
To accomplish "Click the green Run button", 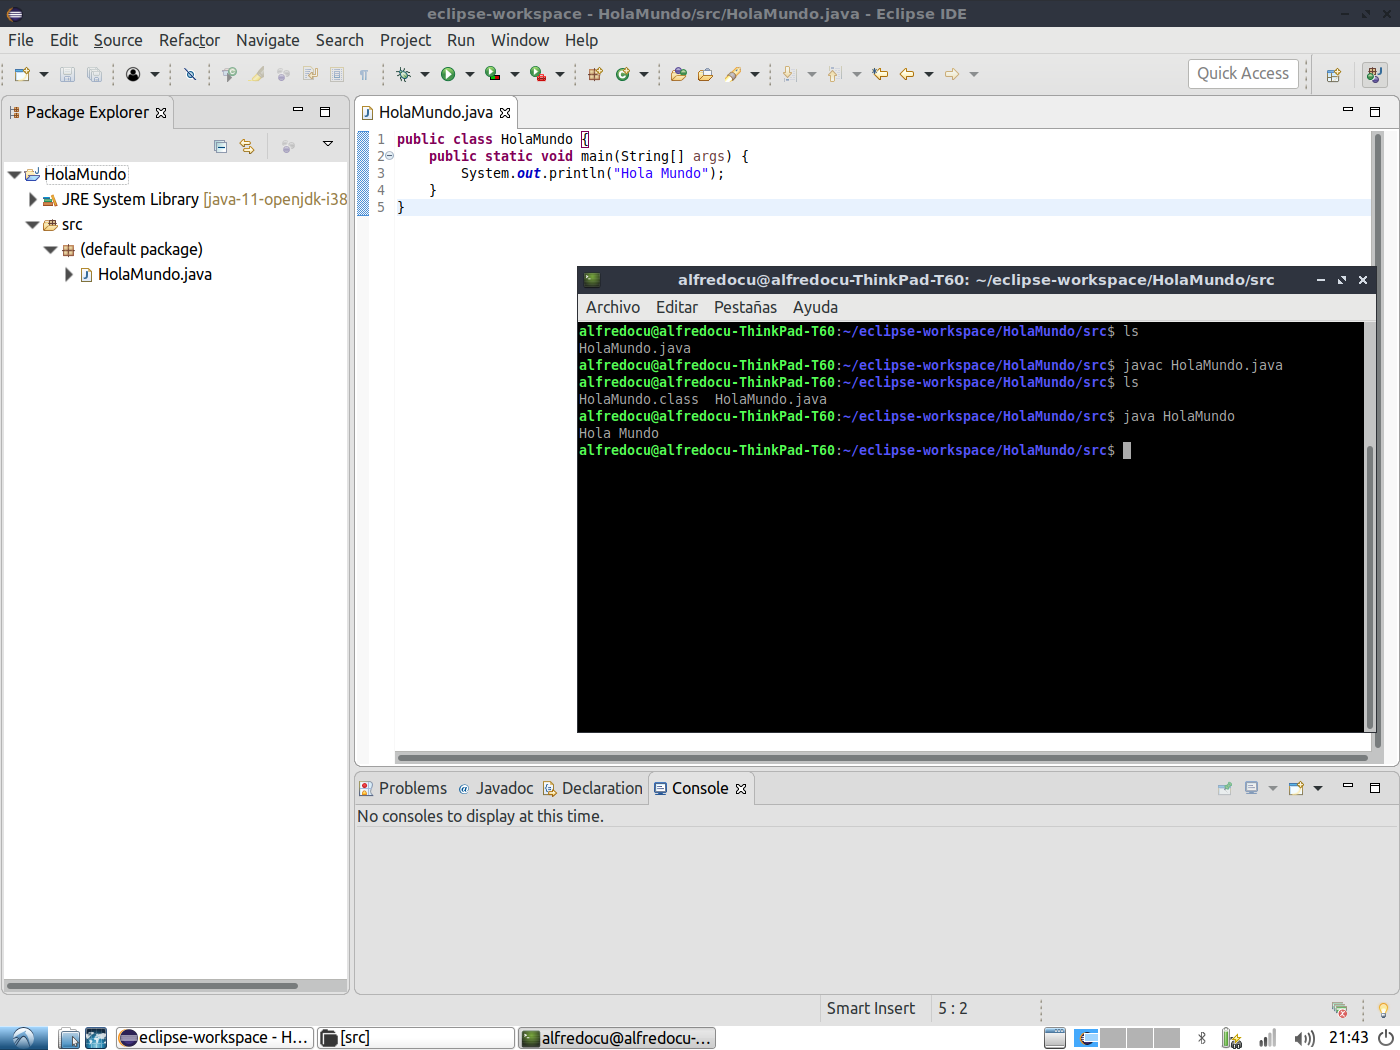I will point(448,74).
